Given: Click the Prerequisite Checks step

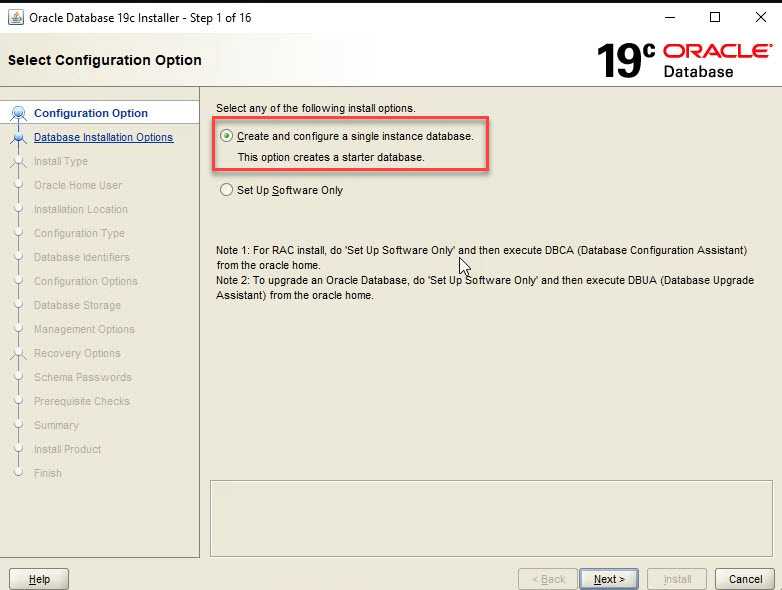Looking at the screenshot, I should 82,402.
